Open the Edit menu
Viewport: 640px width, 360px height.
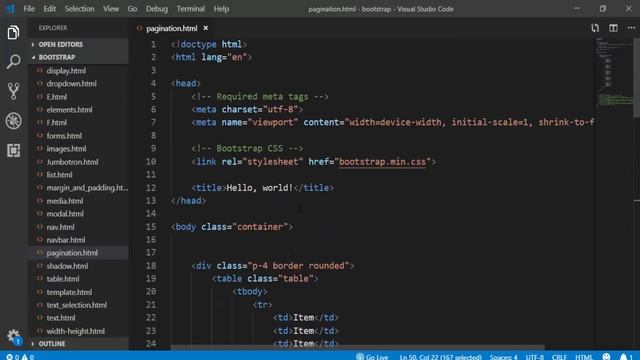tap(49, 9)
